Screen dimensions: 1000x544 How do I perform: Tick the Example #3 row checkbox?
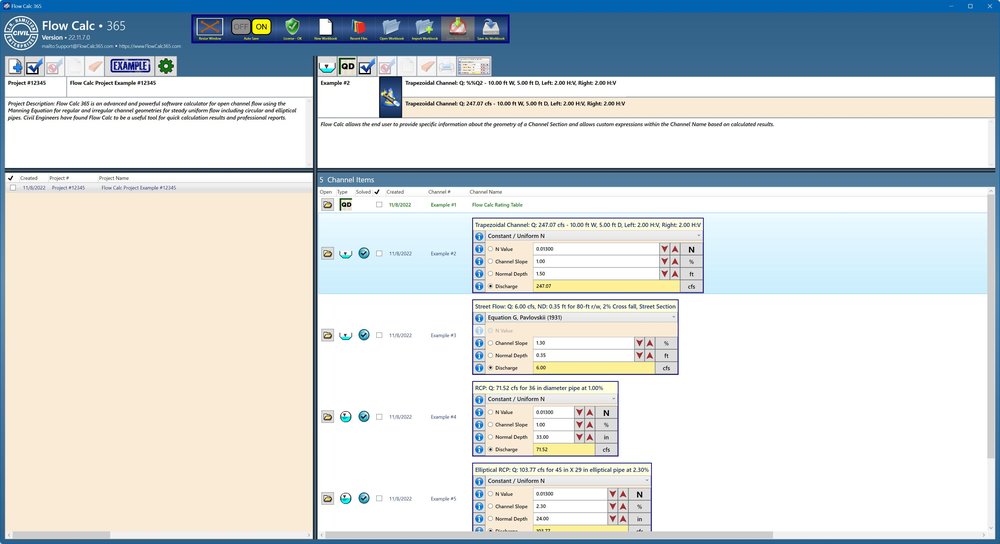pos(379,335)
